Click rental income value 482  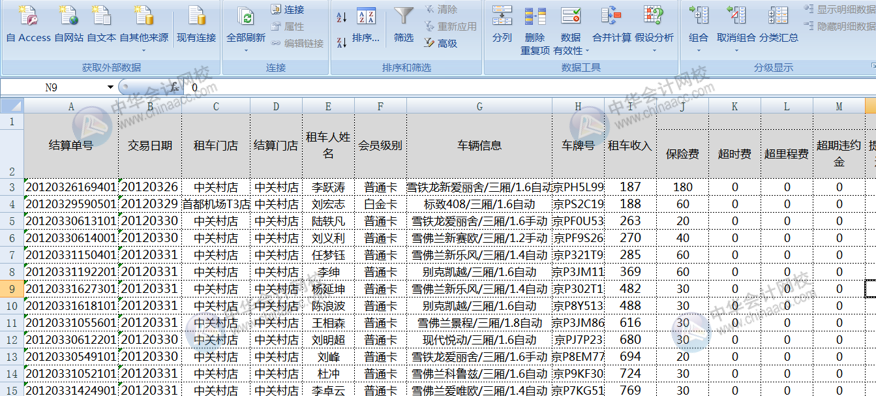630,289
